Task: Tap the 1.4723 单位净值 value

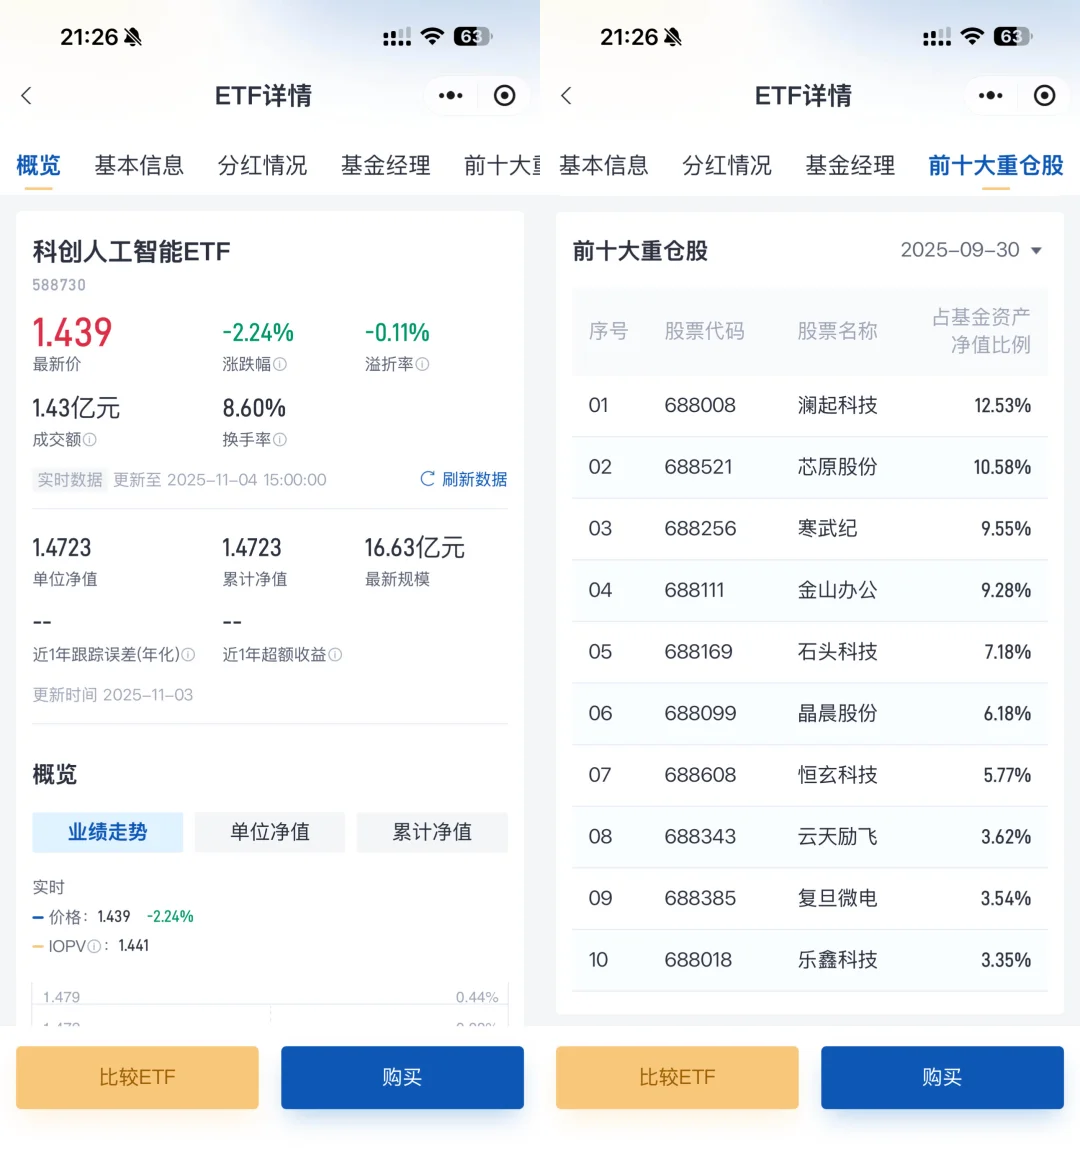Action: (x=62, y=548)
